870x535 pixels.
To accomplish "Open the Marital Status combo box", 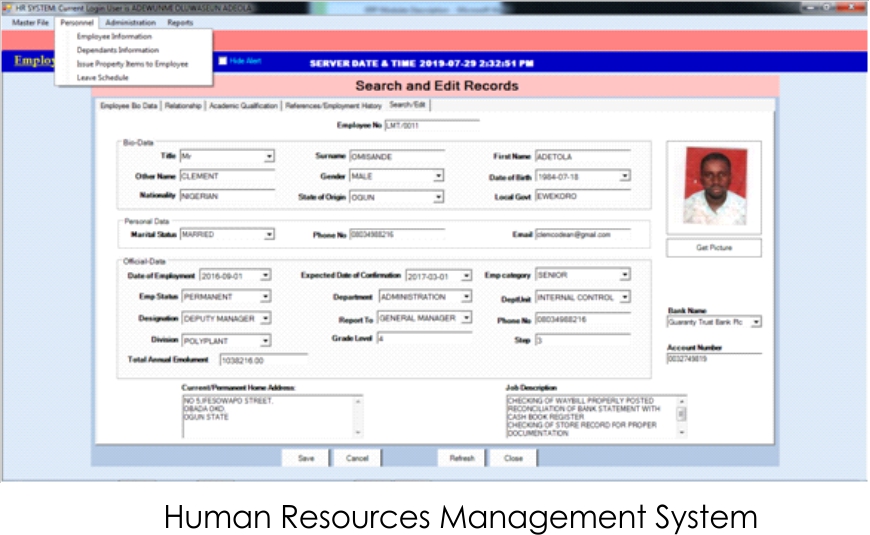I will (269, 235).
